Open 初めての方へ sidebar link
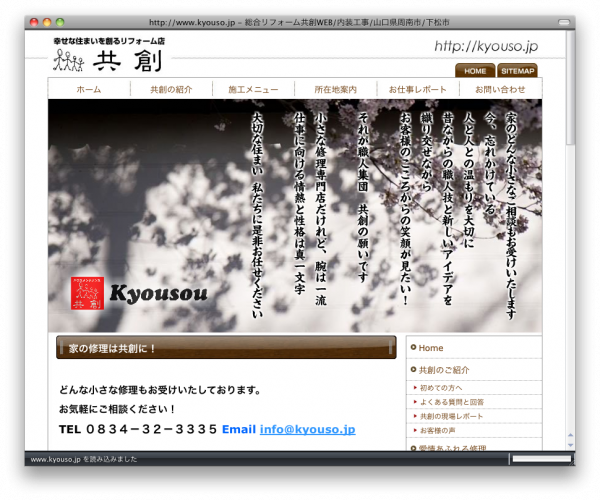600x500 pixels. tap(474, 388)
